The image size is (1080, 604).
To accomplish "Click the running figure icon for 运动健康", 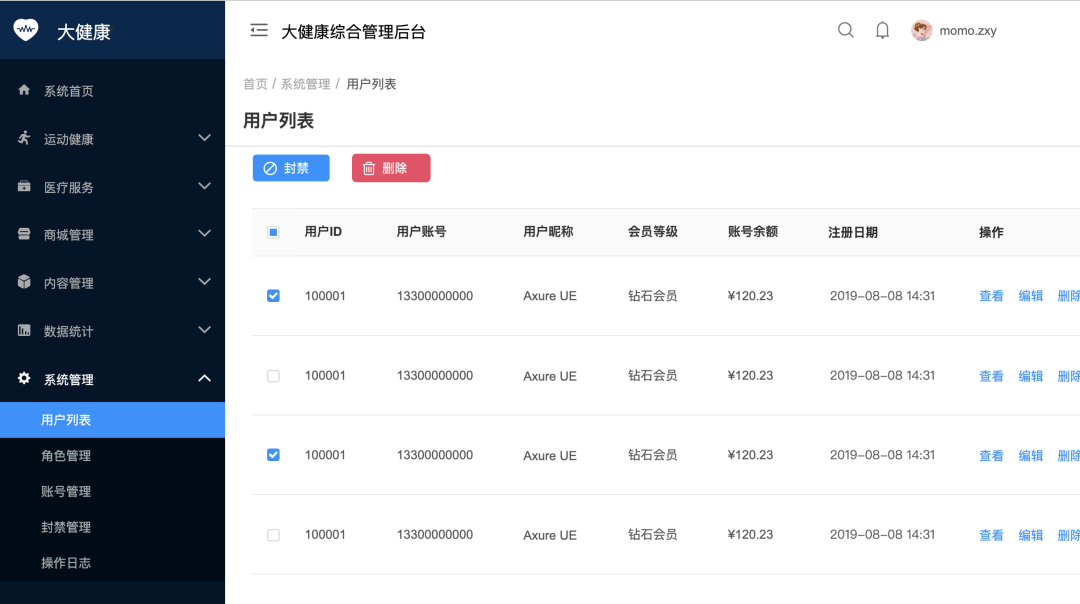I will (x=25, y=138).
